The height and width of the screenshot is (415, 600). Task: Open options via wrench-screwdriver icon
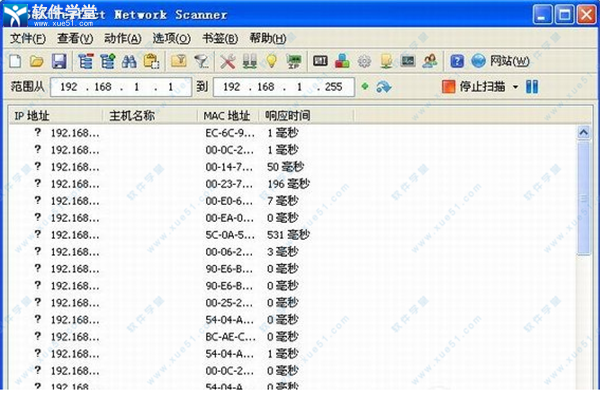pyautogui.click(x=229, y=62)
